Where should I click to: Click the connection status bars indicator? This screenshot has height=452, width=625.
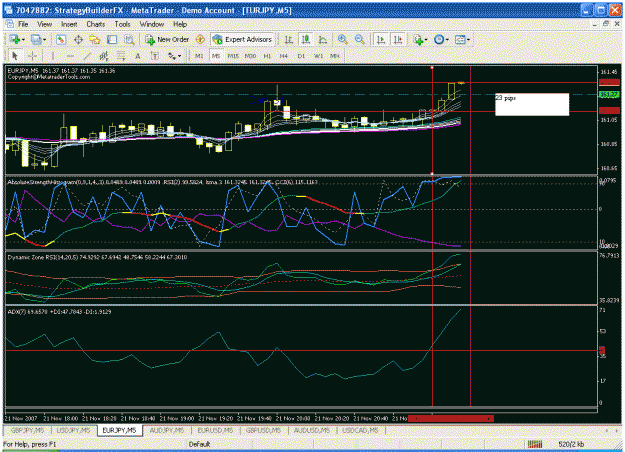535,444
